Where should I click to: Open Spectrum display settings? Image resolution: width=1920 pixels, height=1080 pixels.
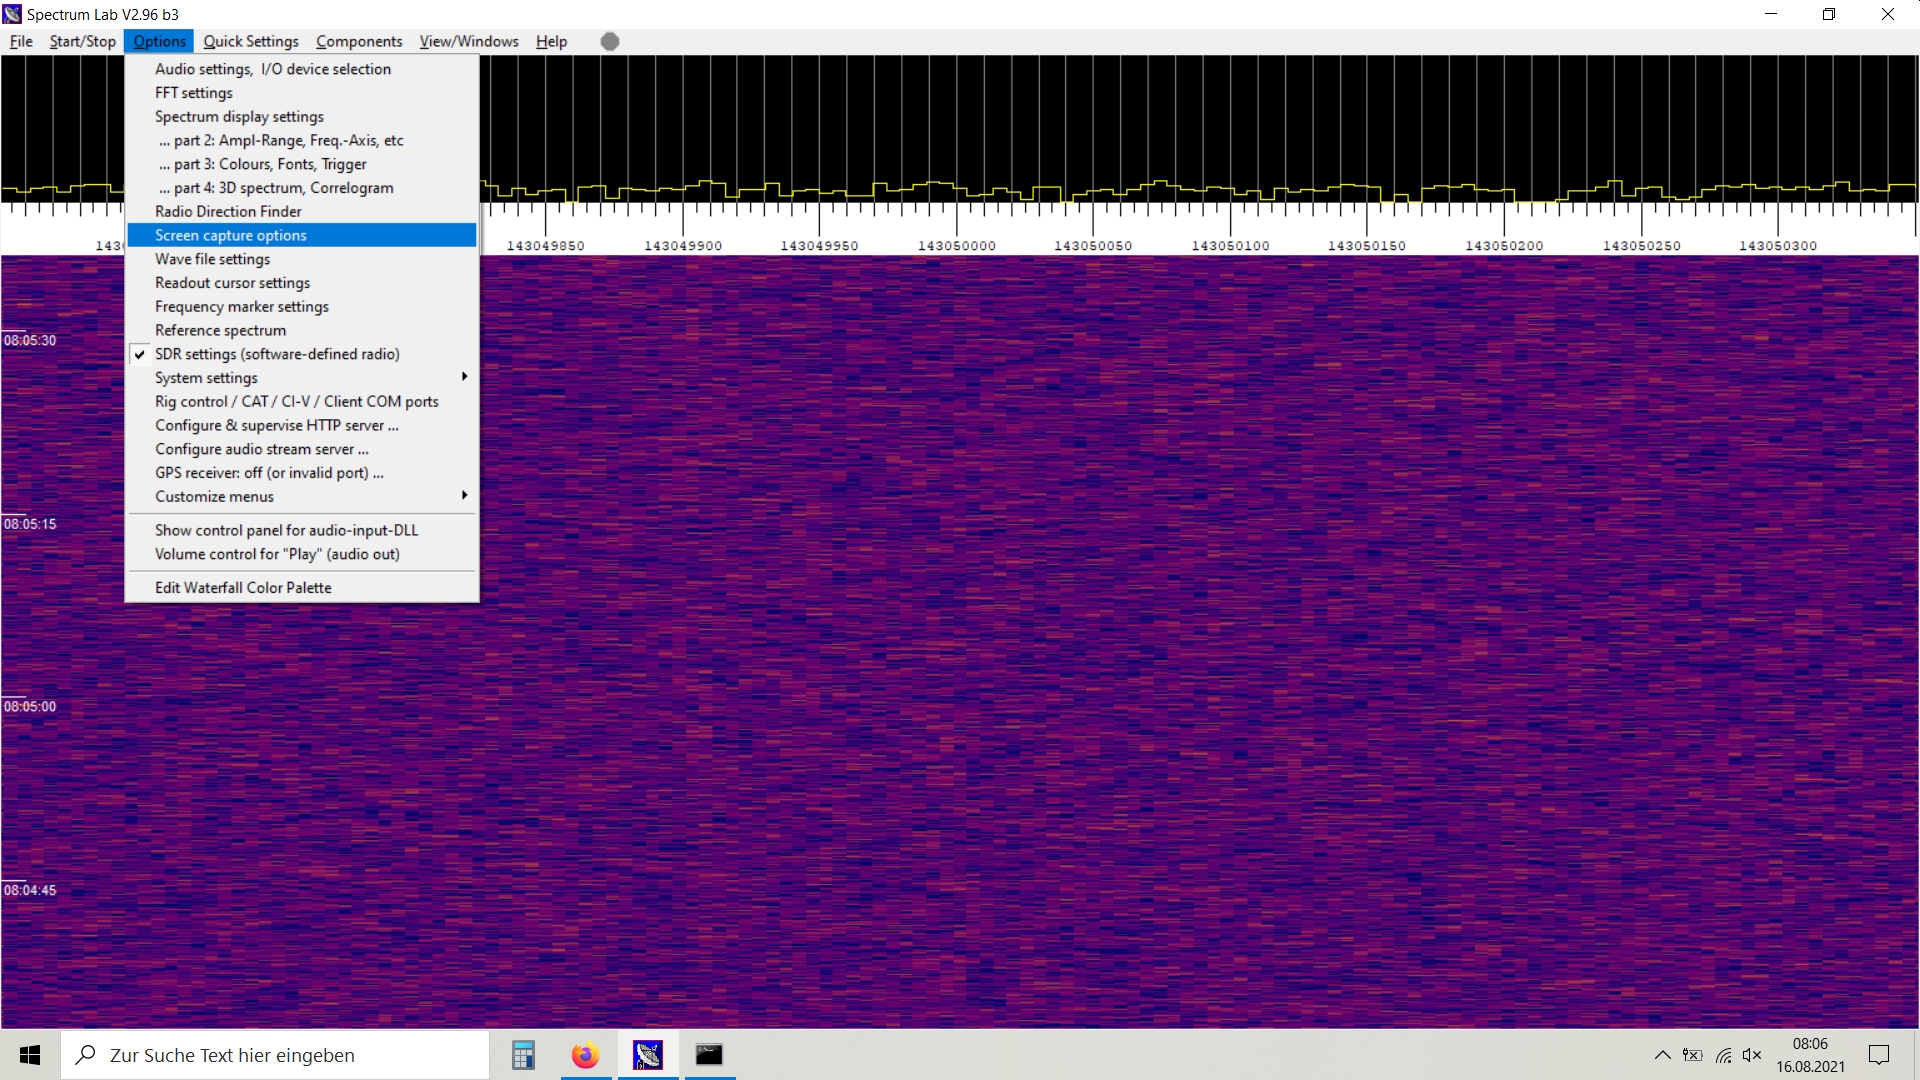(x=302, y=117)
